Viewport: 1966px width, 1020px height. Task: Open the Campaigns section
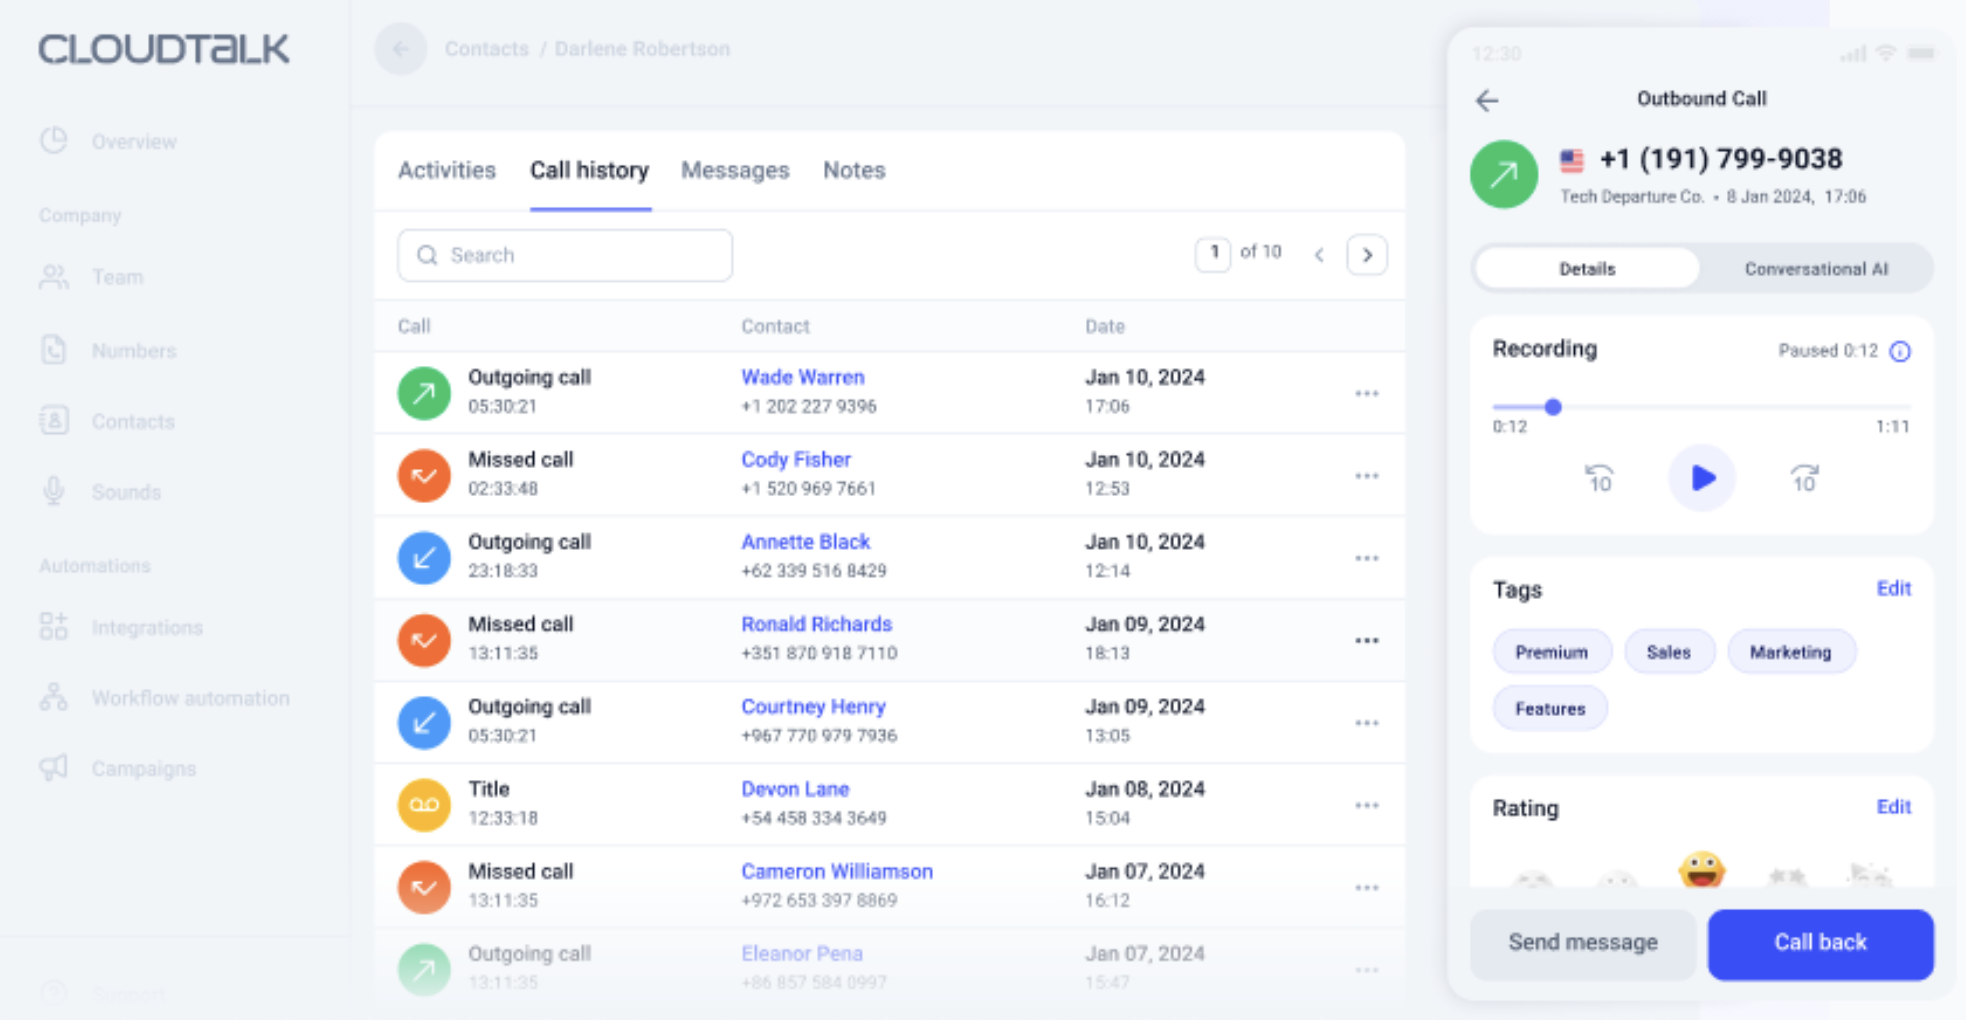click(x=143, y=768)
